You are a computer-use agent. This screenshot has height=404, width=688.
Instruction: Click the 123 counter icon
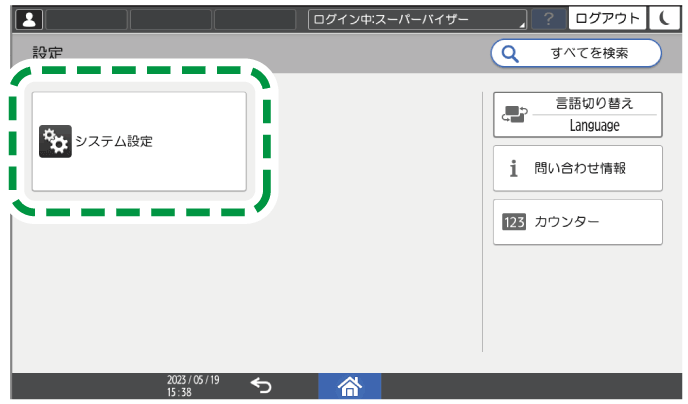click(x=514, y=222)
